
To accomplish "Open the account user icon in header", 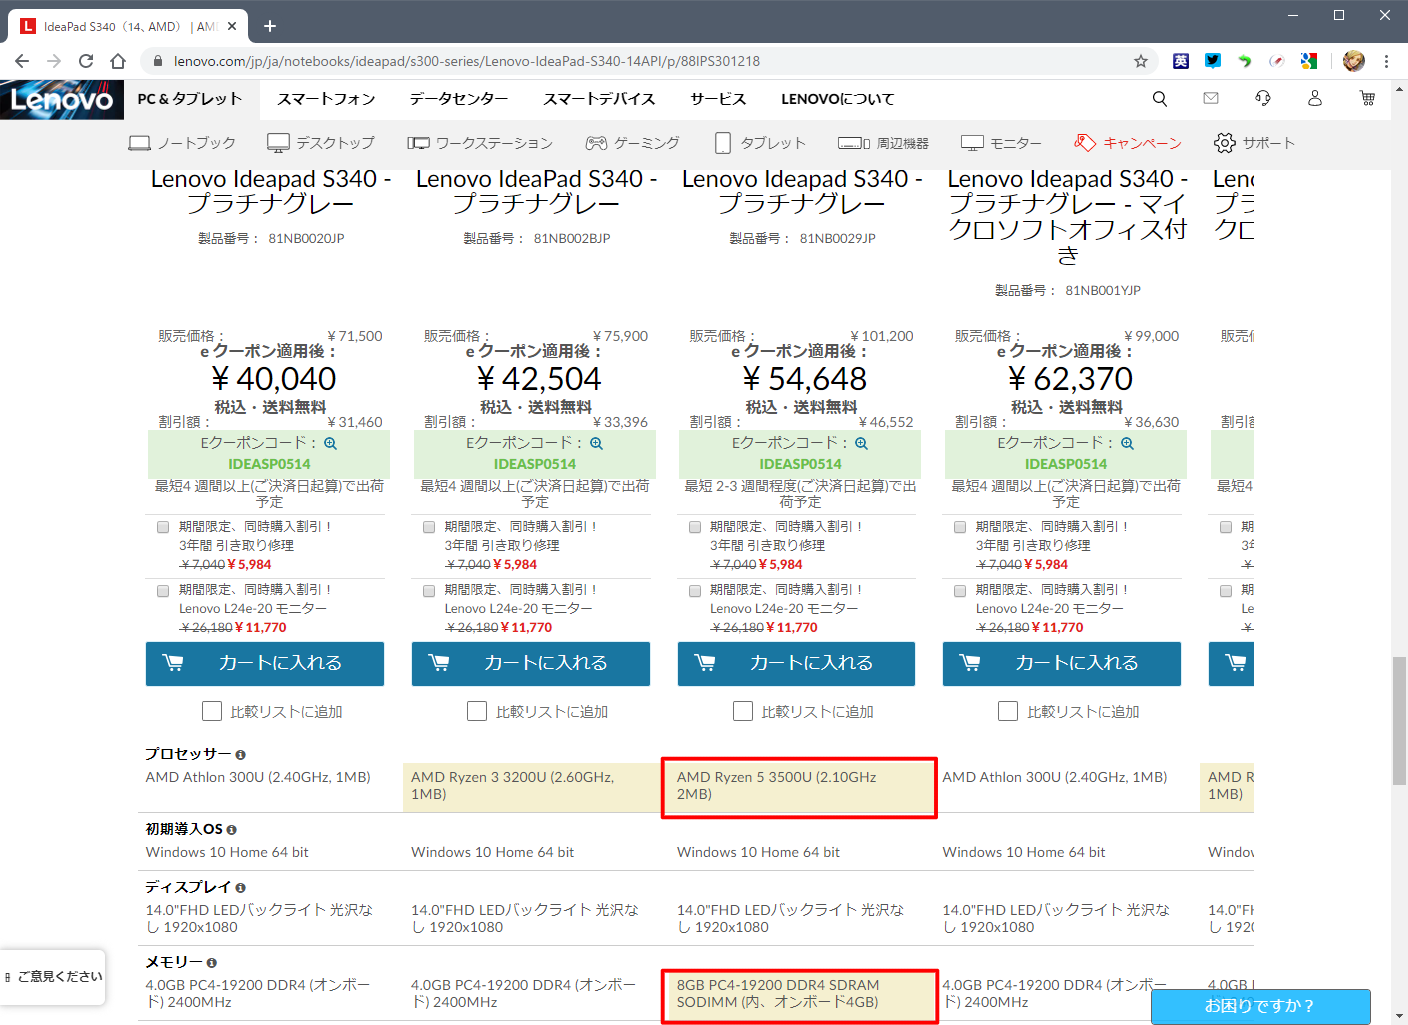I will click(x=1315, y=98).
